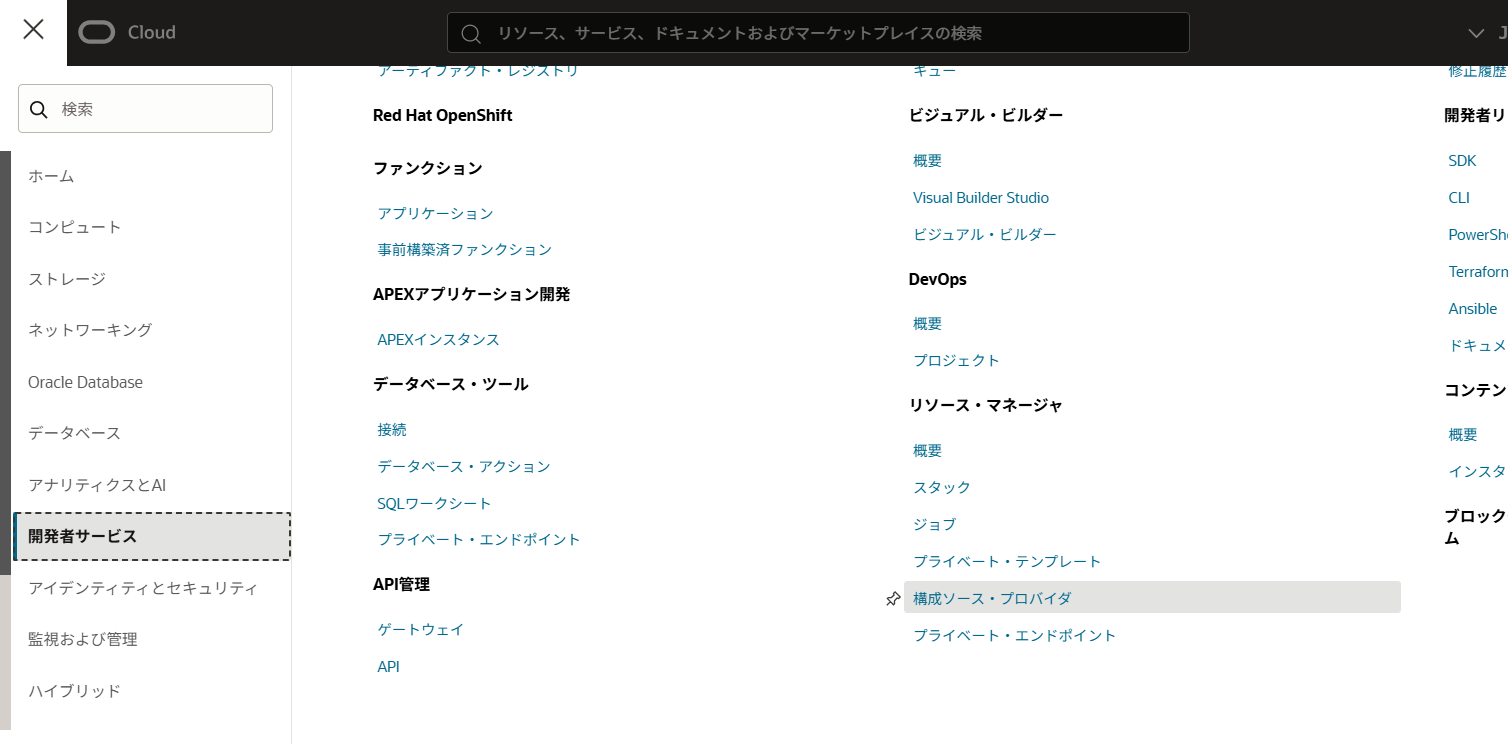Image resolution: width=1508 pixels, height=744 pixels.
Task: Open 接続 under データベース・ツール
Action: [392, 430]
